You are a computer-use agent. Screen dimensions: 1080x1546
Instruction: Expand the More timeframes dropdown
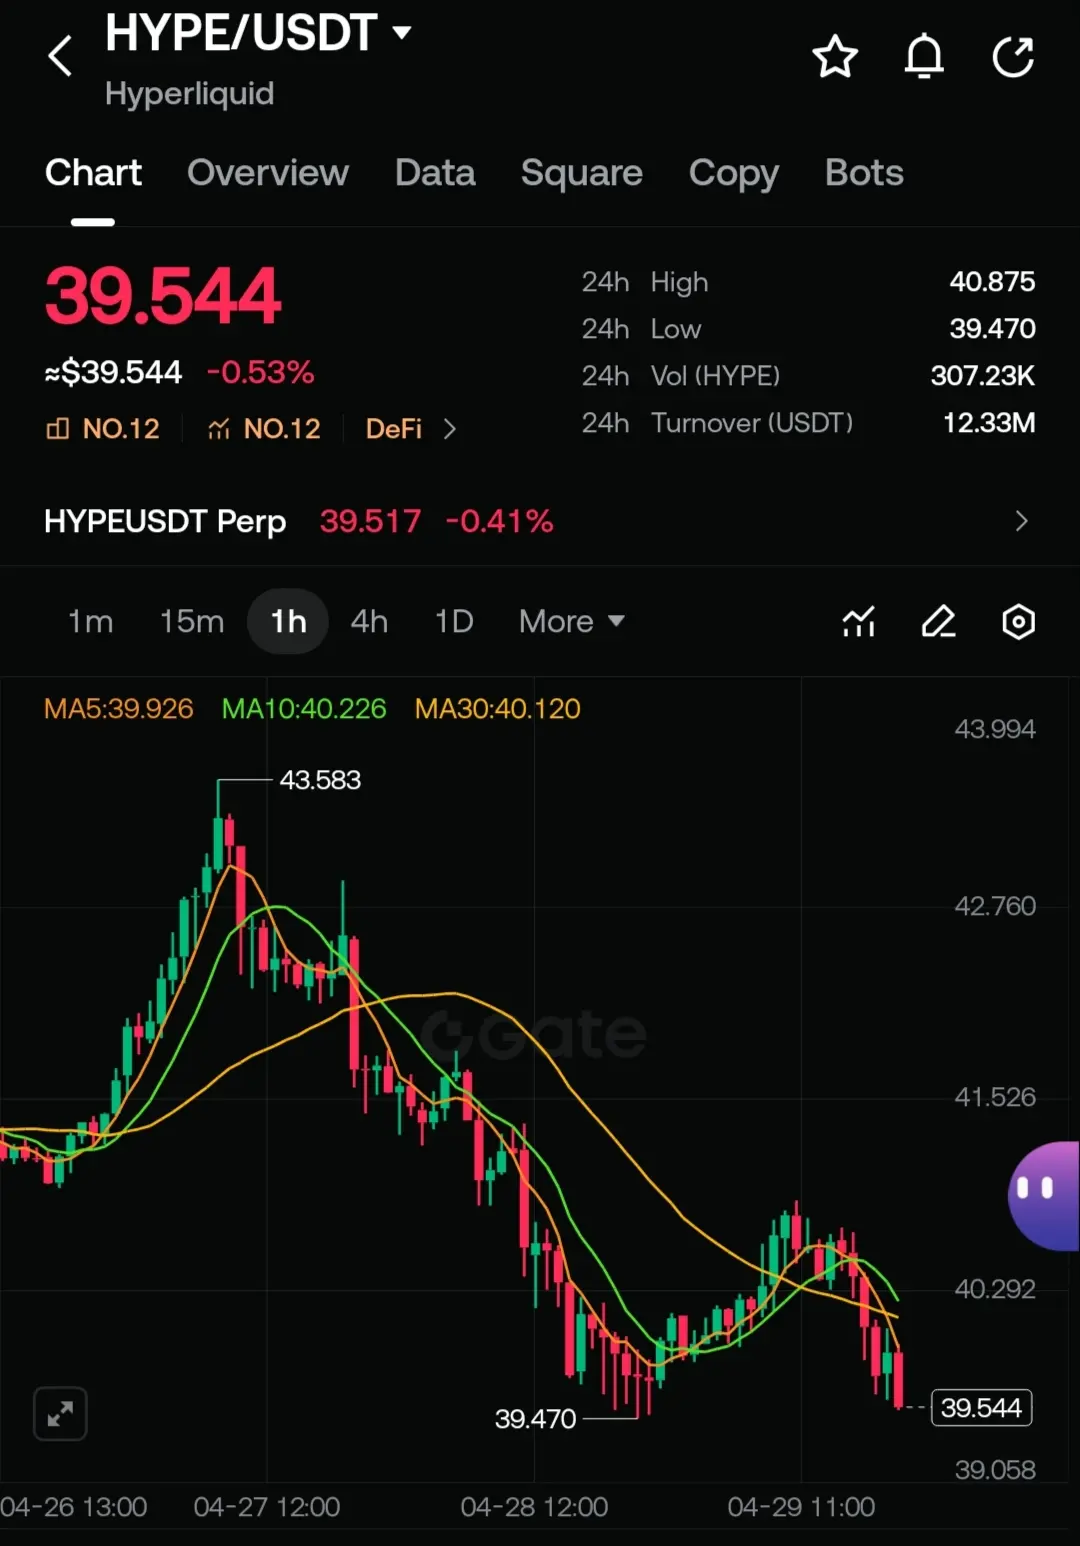572,622
